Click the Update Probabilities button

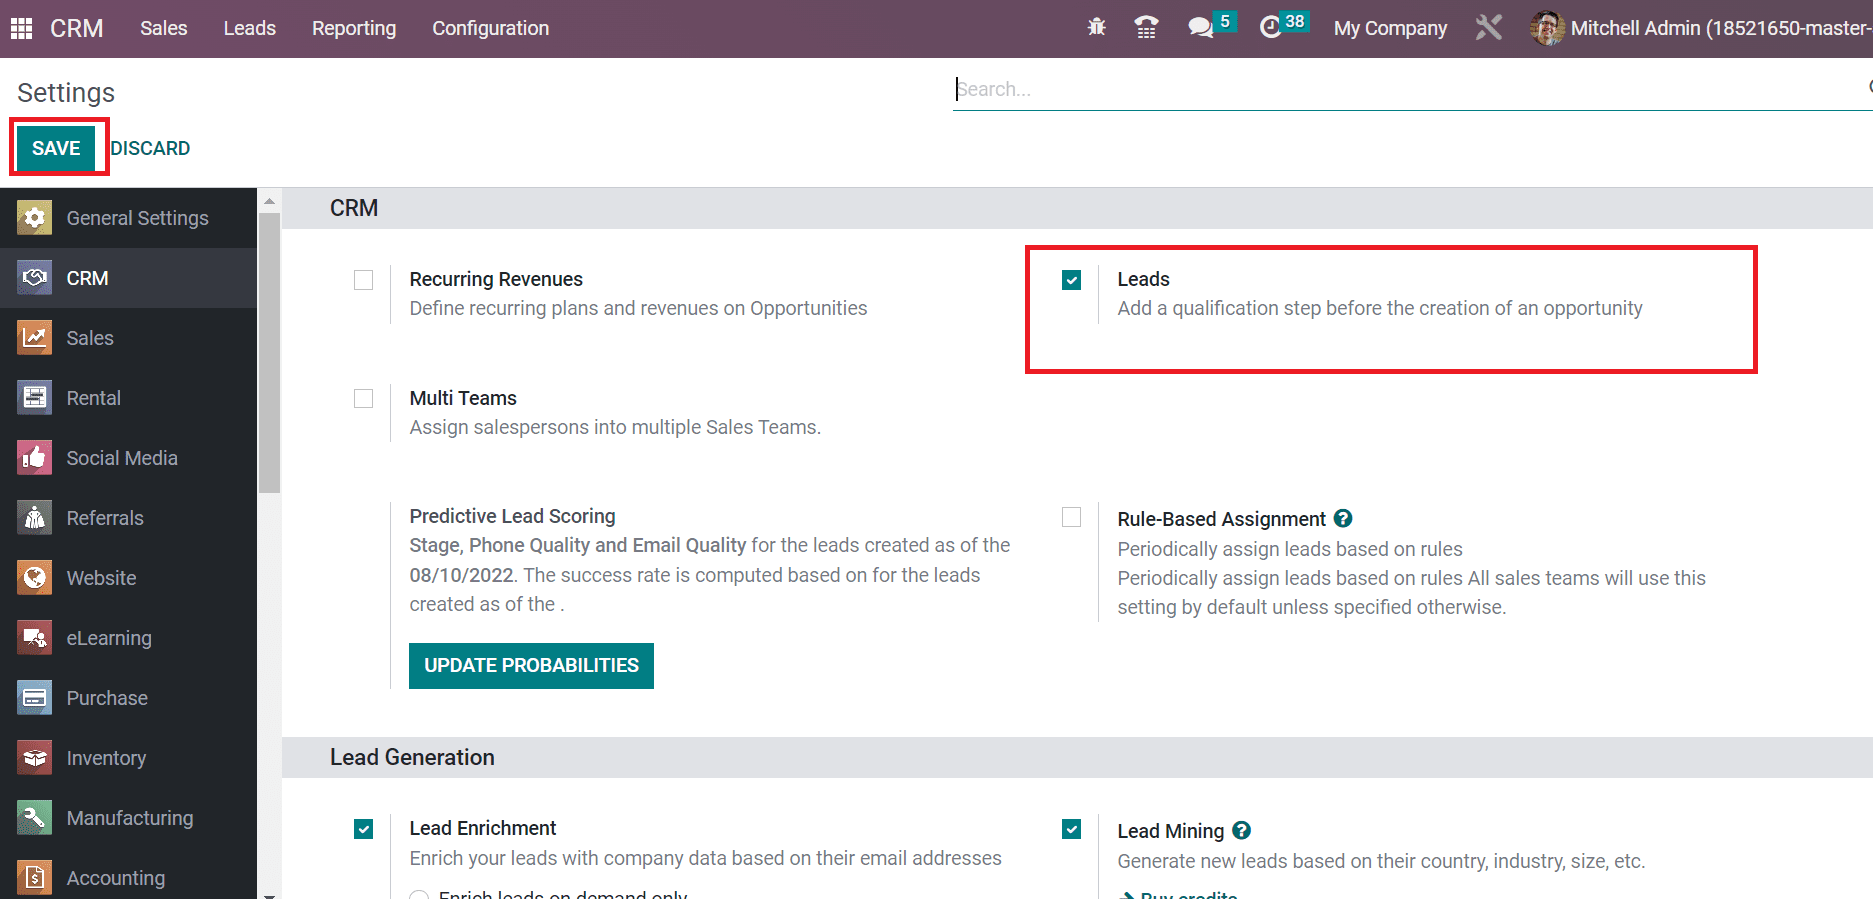click(x=531, y=666)
